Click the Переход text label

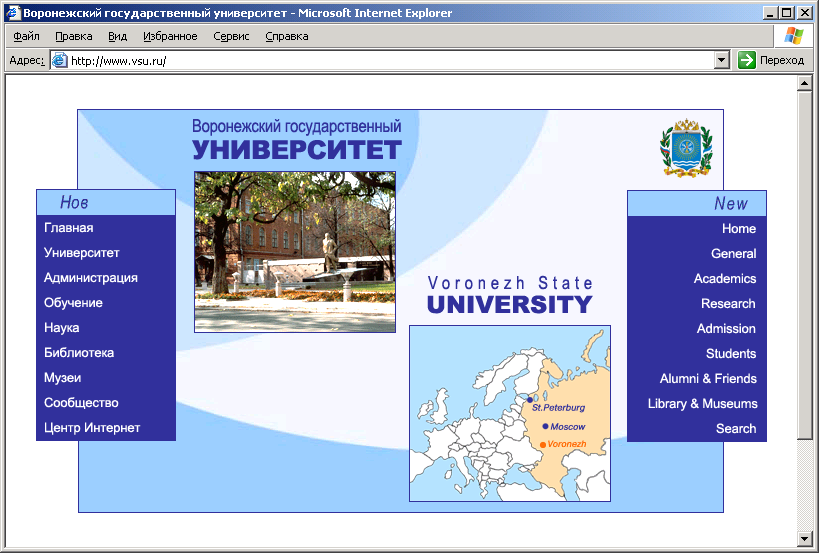pyautogui.click(x=782, y=60)
